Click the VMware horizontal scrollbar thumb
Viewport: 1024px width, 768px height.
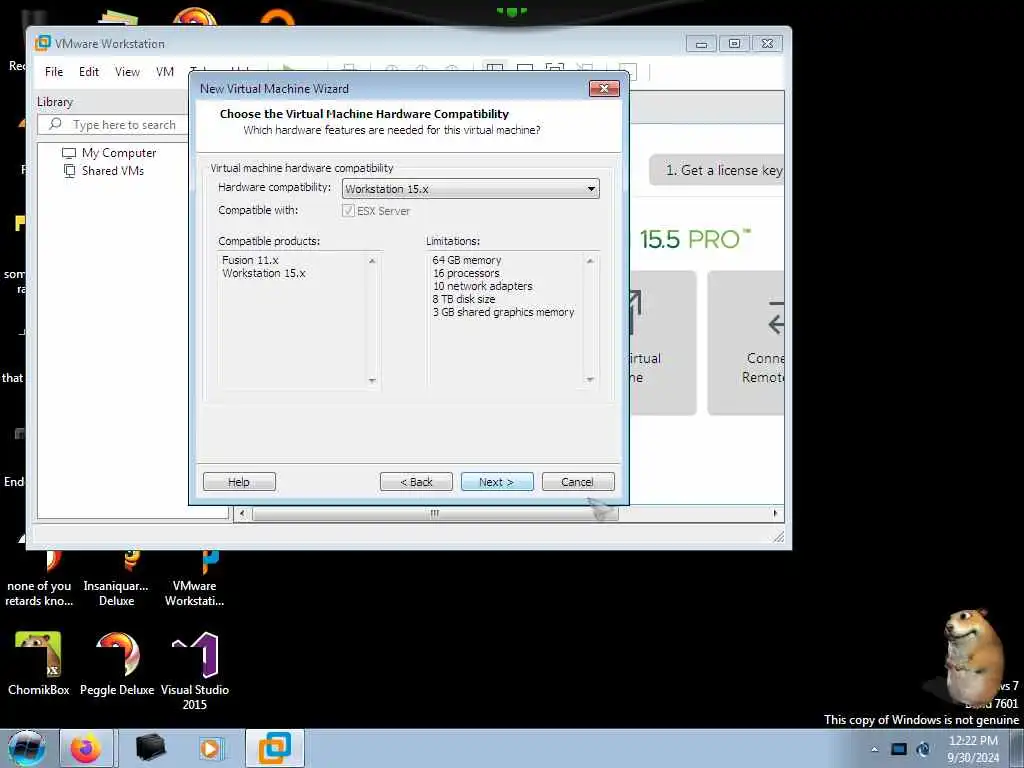coord(435,514)
